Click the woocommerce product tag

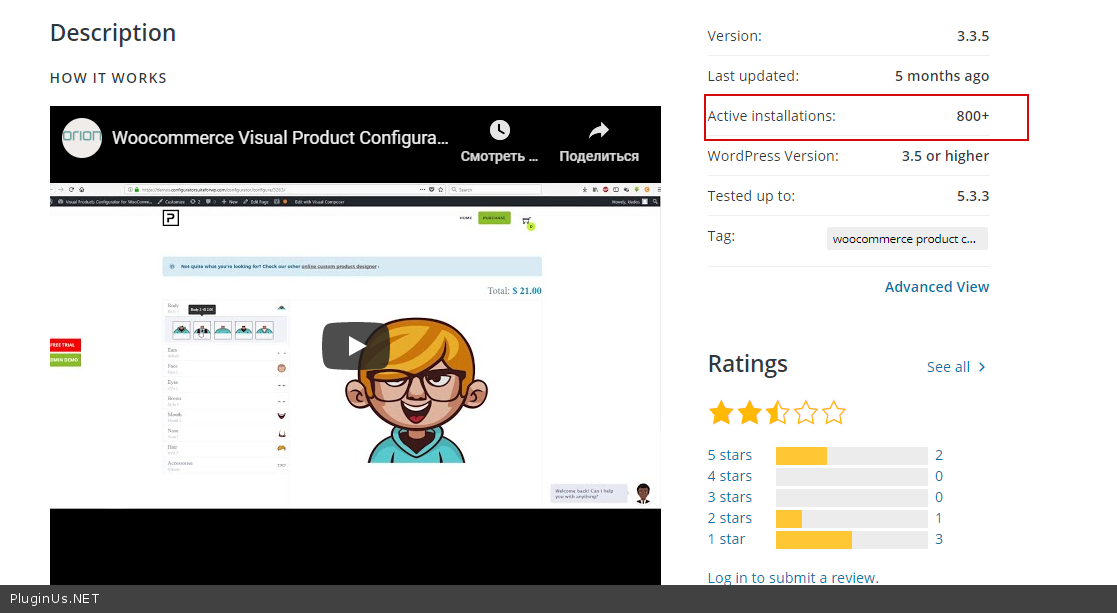click(x=907, y=239)
